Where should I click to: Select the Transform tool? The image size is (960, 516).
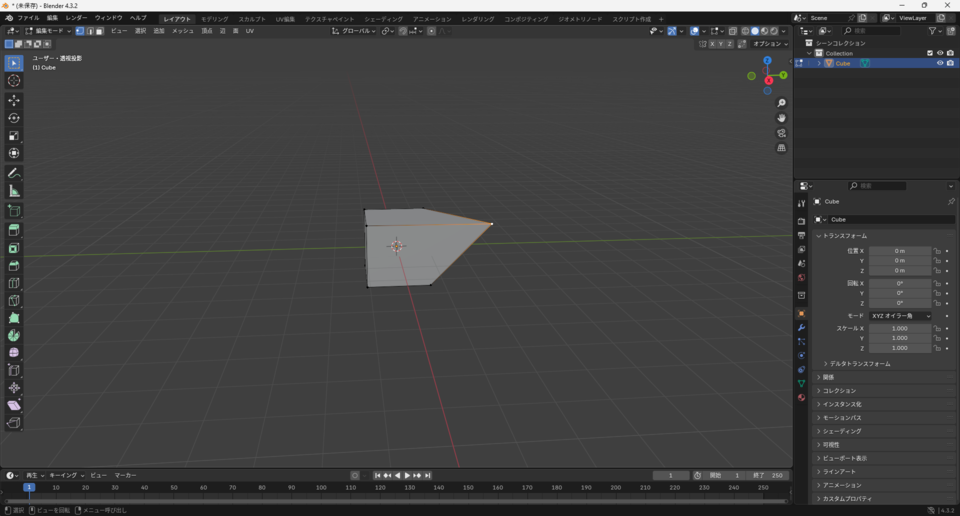coord(14,153)
